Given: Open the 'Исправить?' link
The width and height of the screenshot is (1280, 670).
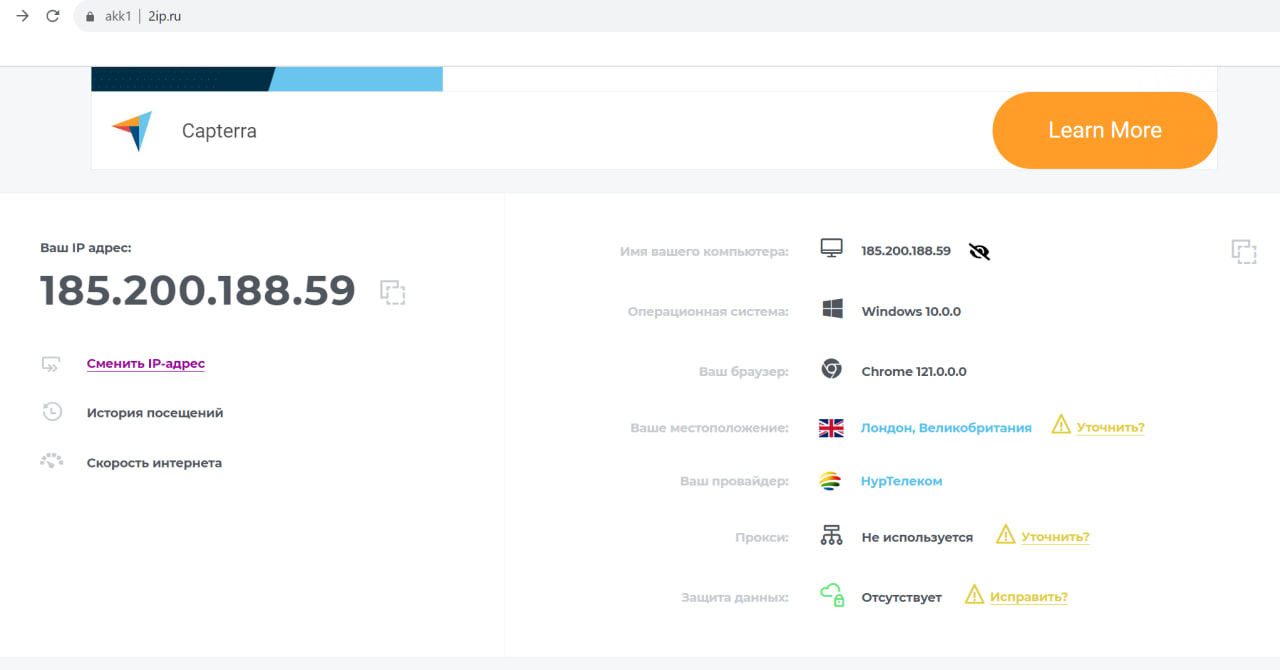Looking at the screenshot, I should pos(1029,597).
